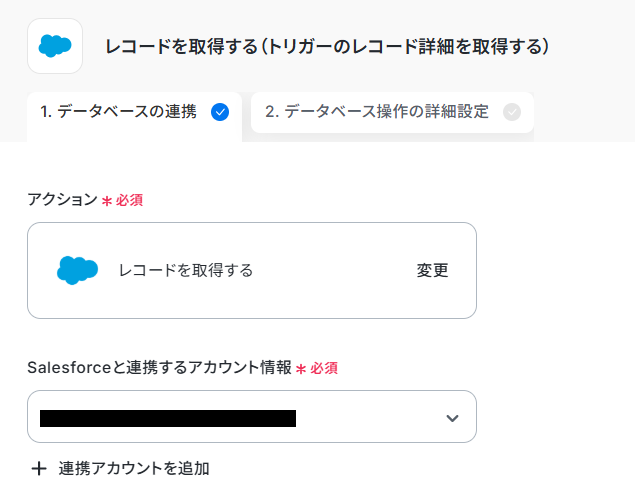The image size is (635, 494).
Task: Switch to 2. データベース操作の詳細設定 tab
Action: pos(377,112)
